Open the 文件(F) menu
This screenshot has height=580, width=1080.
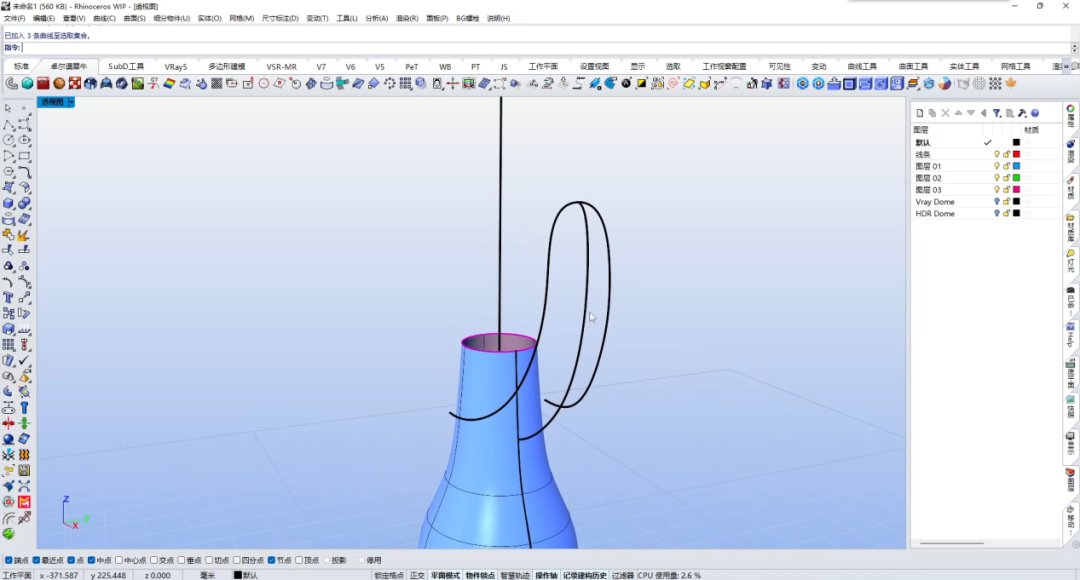14,19
